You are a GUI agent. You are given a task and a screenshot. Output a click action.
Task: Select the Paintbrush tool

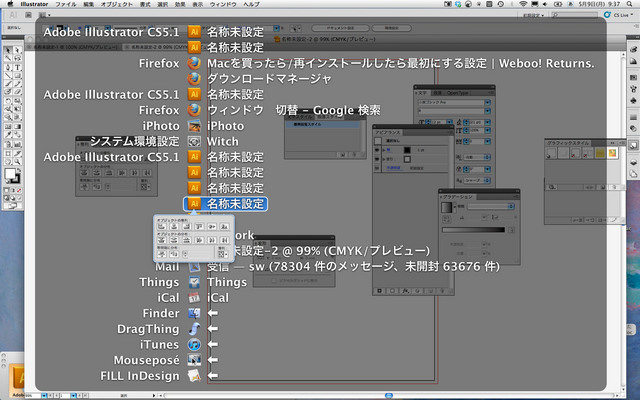pyautogui.click(x=8, y=84)
